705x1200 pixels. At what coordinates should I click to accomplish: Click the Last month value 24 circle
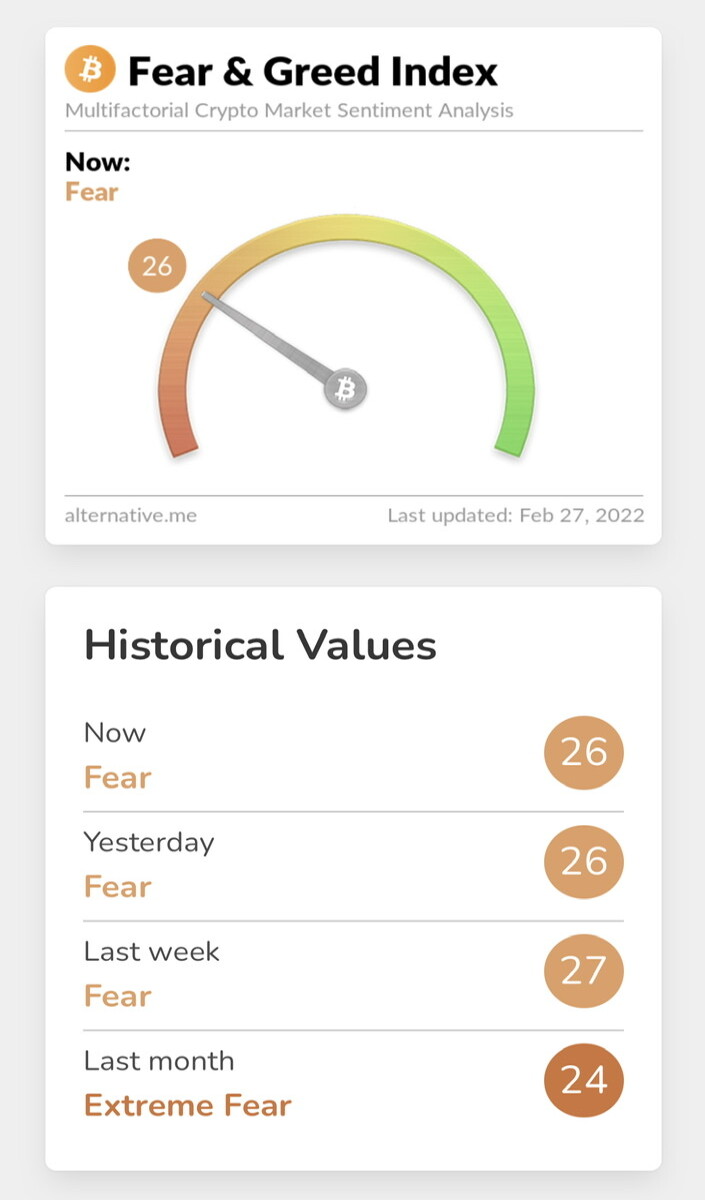[x=584, y=1079]
